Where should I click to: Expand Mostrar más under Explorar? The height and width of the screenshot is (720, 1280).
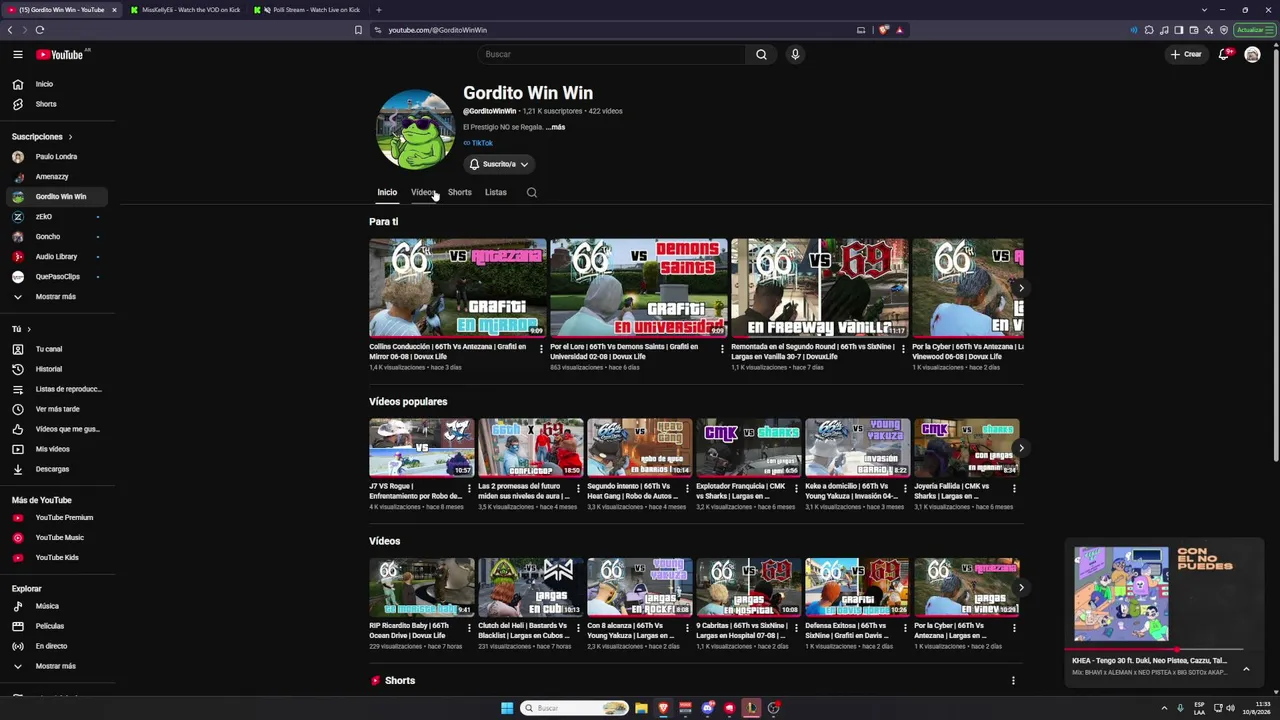click(57, 666)
